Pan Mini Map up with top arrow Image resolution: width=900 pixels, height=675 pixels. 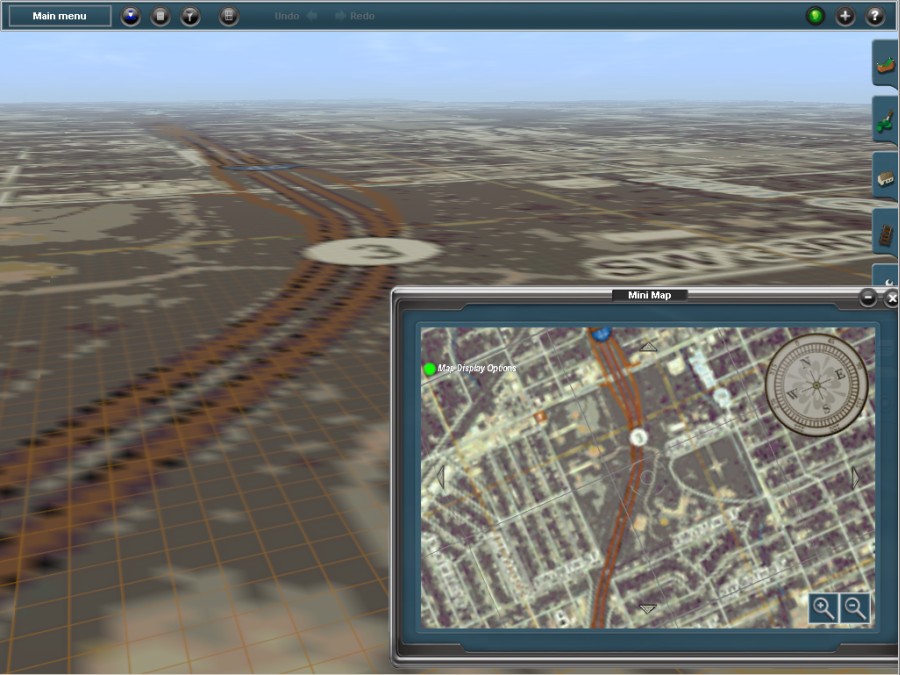click(x=648, y=346)
